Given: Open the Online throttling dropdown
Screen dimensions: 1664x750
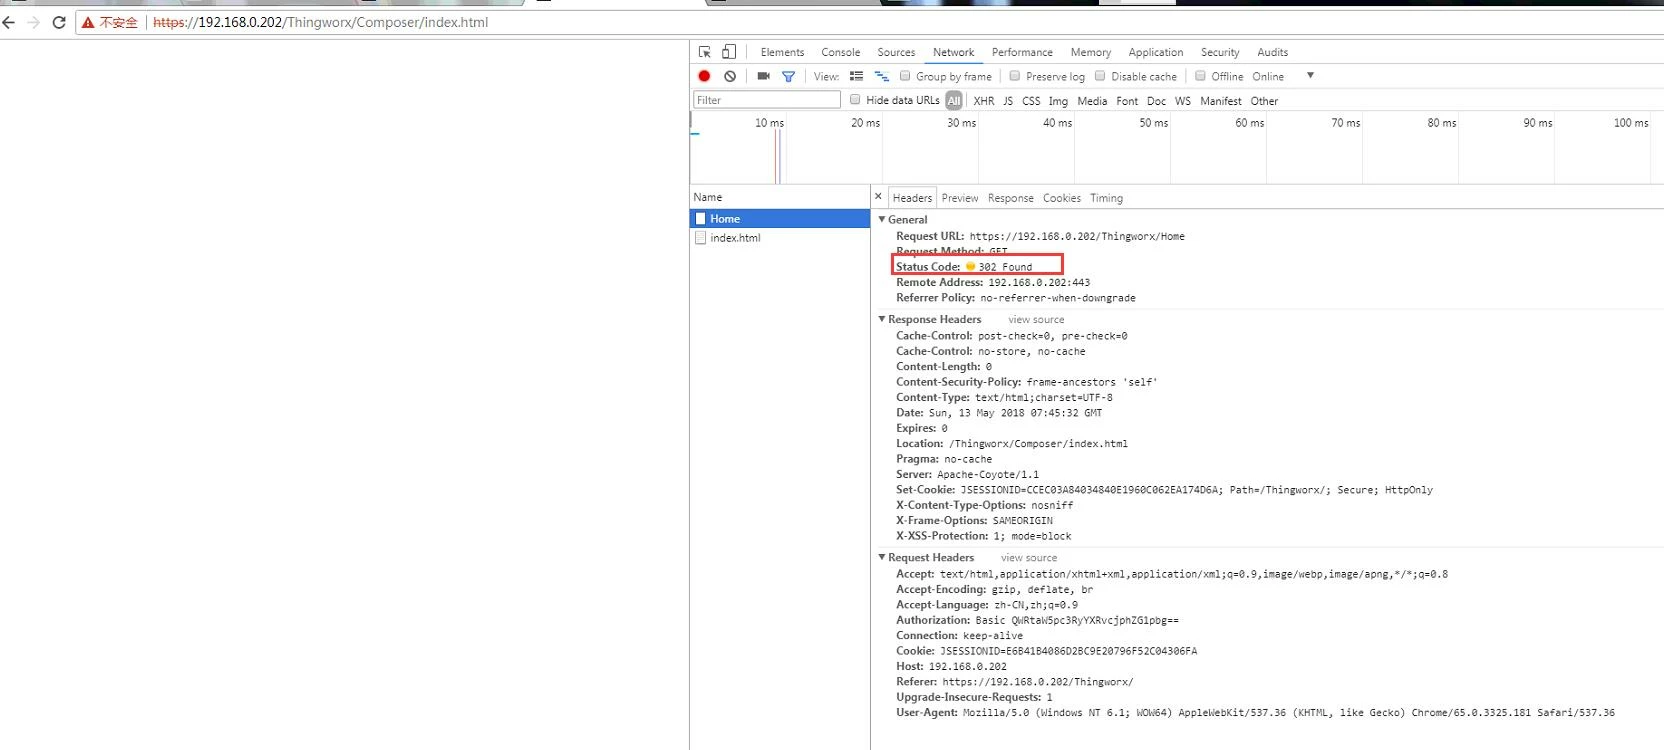Looking at the screenshot, I should 1283,76.
